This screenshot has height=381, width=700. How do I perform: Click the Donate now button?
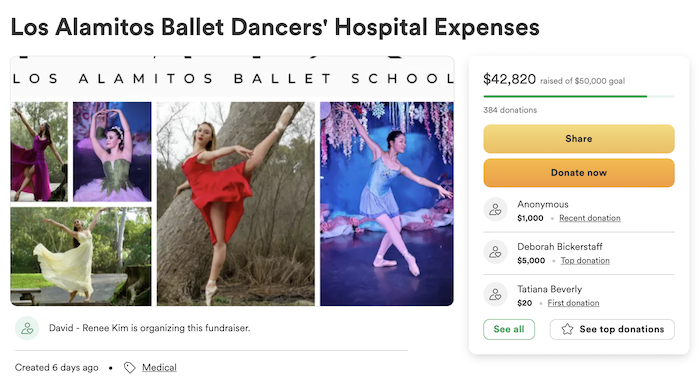tap(579, 173)
